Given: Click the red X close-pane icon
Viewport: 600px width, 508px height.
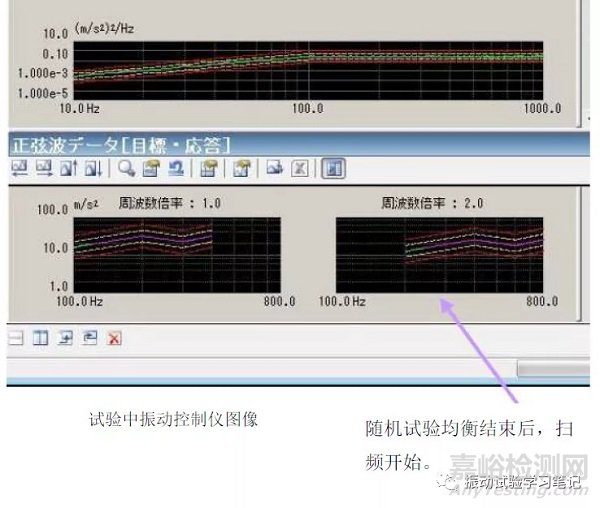Looking at the screenshot, I should point(114,338).
